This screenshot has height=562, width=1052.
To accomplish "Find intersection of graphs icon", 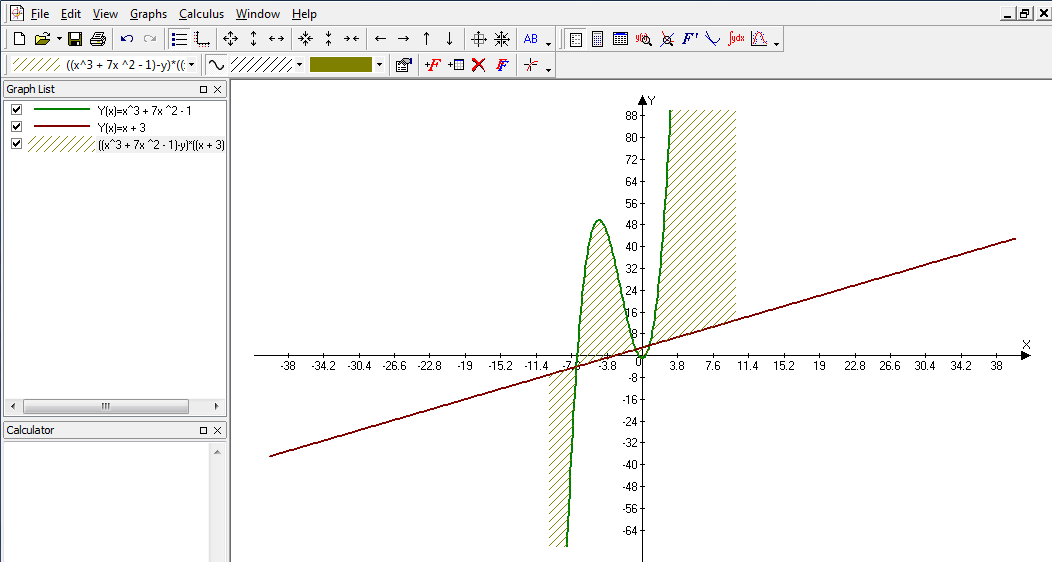I will (x=667, y=39).
